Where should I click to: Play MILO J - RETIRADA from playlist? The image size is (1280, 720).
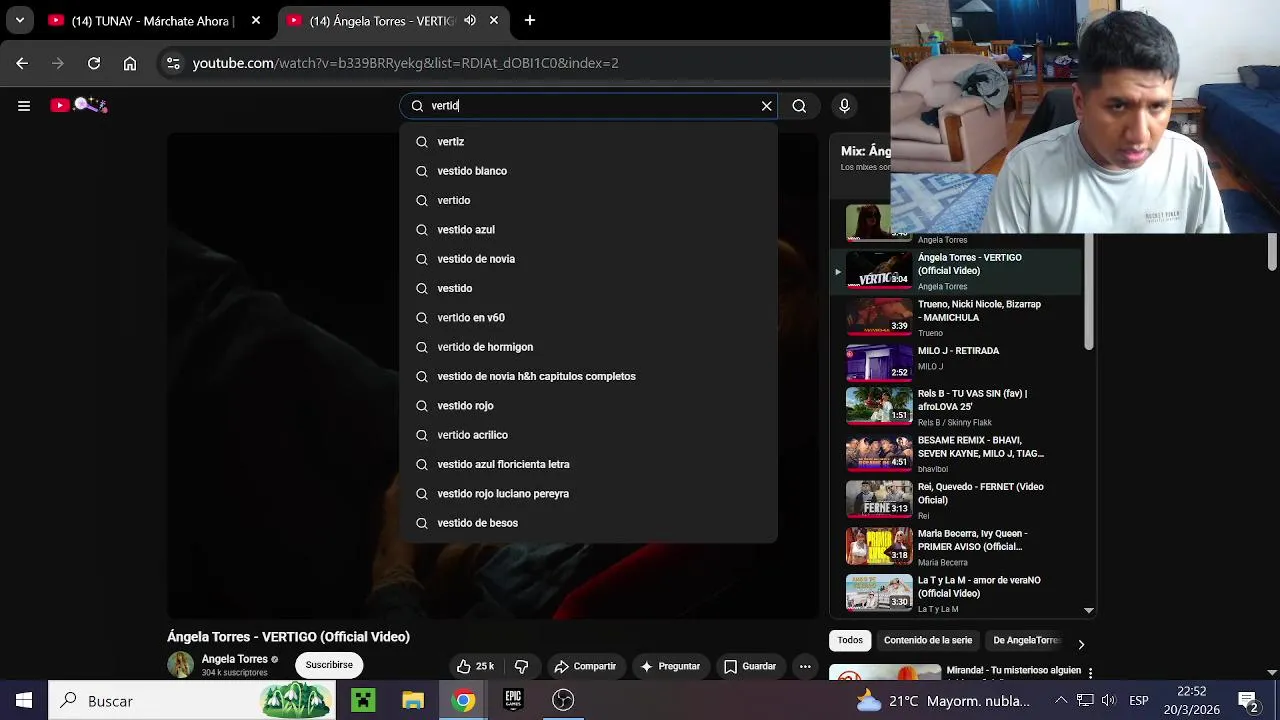(x=956, y=361)
